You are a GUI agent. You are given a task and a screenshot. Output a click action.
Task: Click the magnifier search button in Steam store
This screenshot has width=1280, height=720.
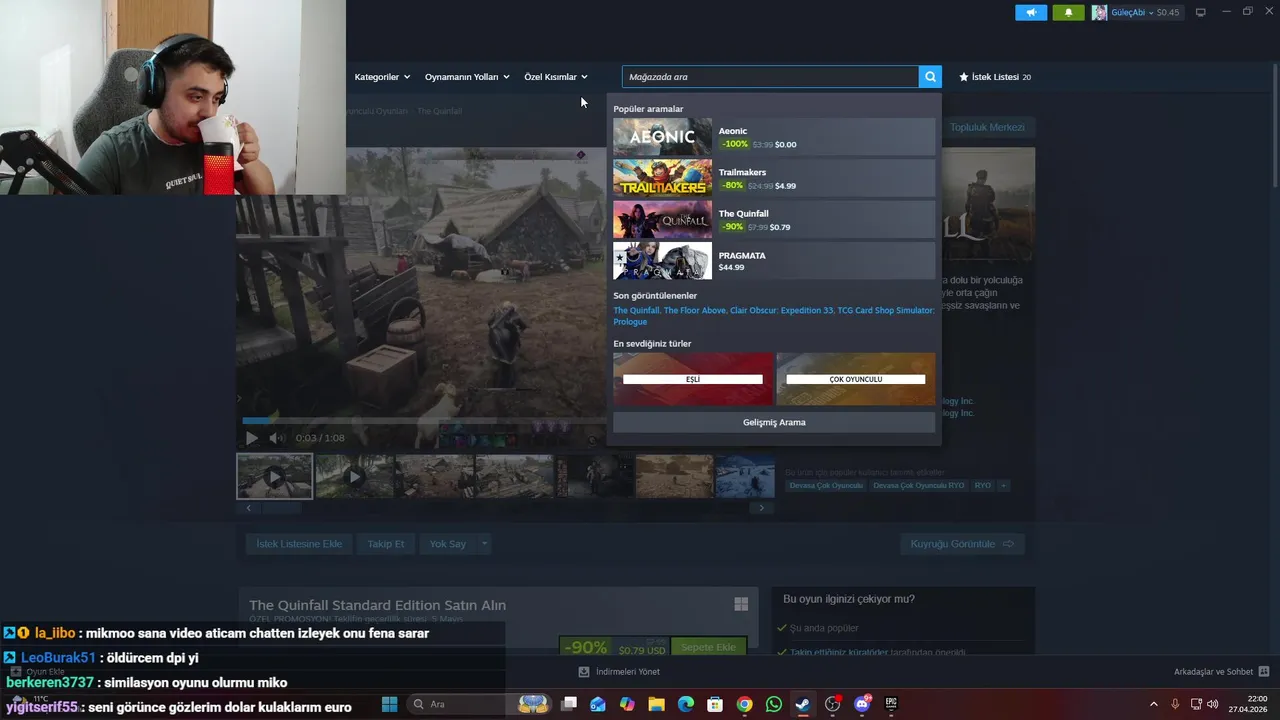(x=930, y=77)
